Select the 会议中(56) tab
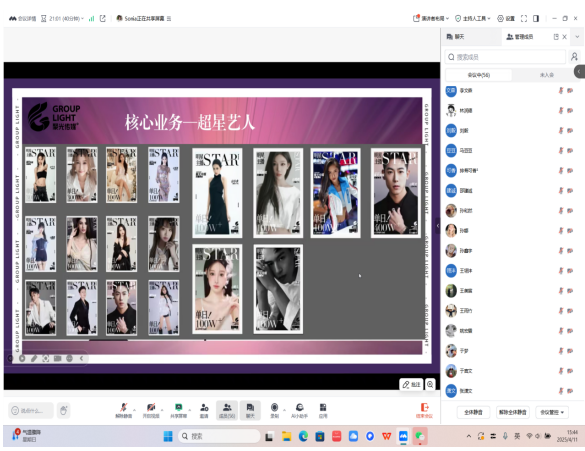The image size is (585, 451). [x=479, y=75]
